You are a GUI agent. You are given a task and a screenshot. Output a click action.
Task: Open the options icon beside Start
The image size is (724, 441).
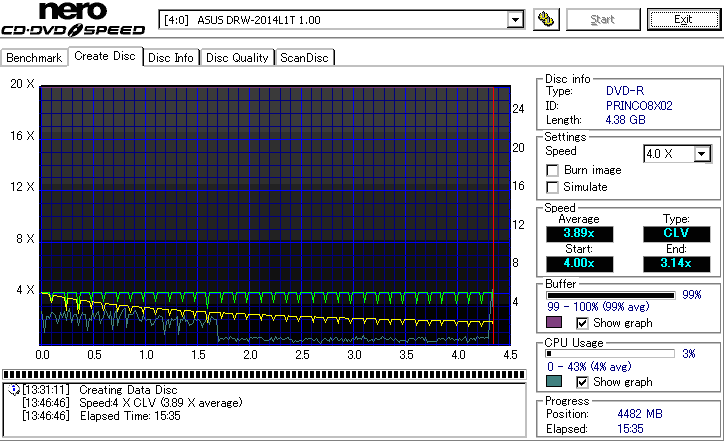coord(546,19)
